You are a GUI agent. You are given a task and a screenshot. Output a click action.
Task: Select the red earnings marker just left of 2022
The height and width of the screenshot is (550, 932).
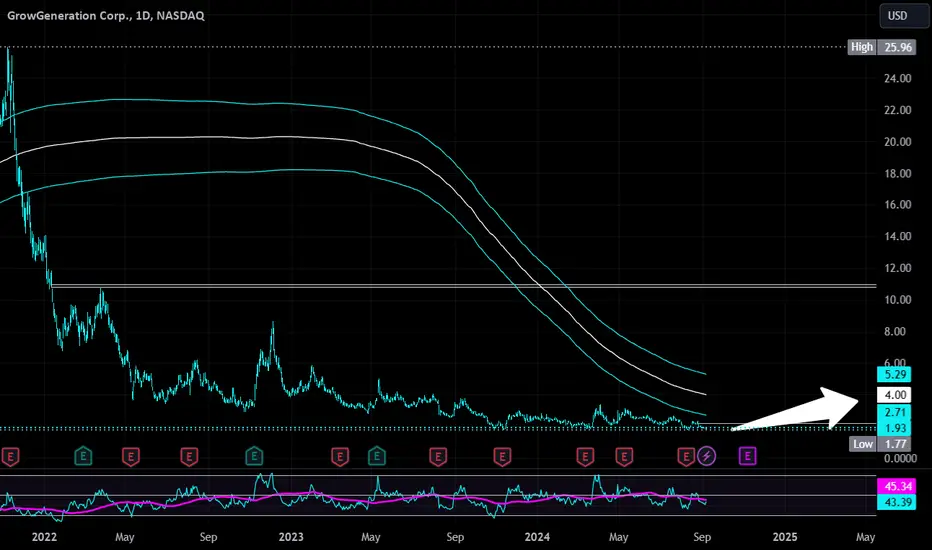11,456
